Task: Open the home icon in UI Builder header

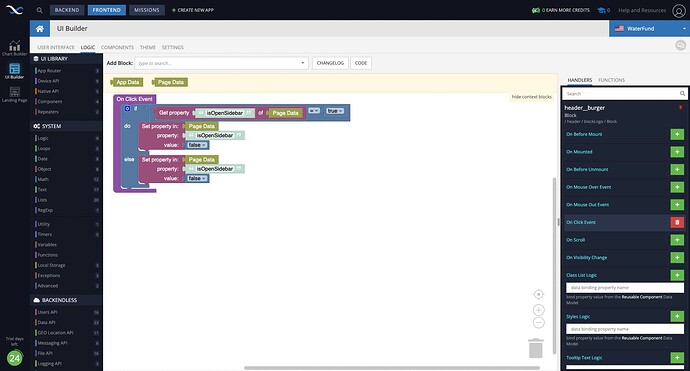Action: (x=40, y=29)
